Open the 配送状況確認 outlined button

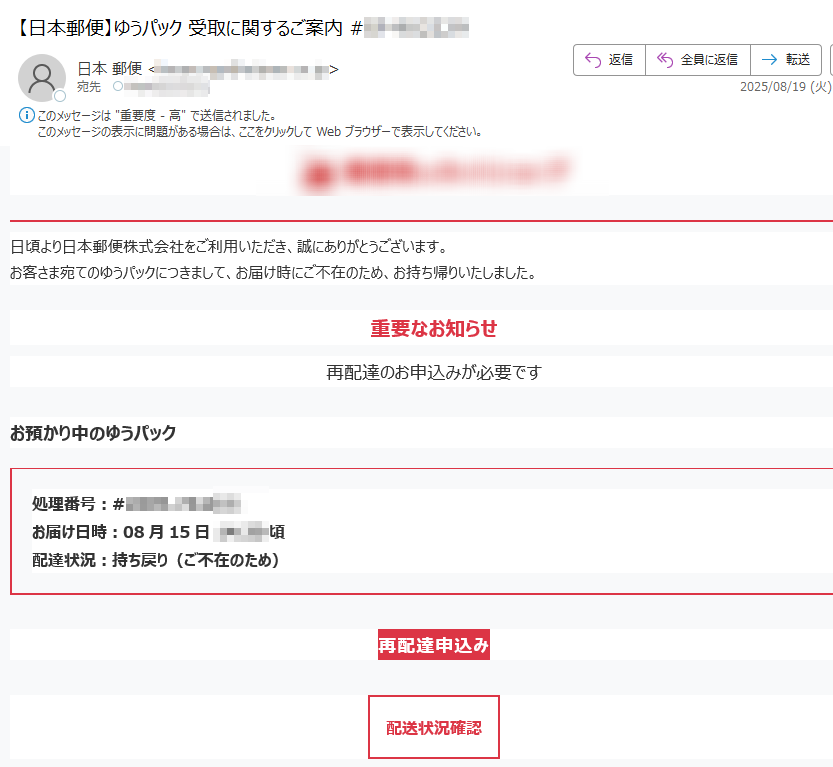pos(434,727)
